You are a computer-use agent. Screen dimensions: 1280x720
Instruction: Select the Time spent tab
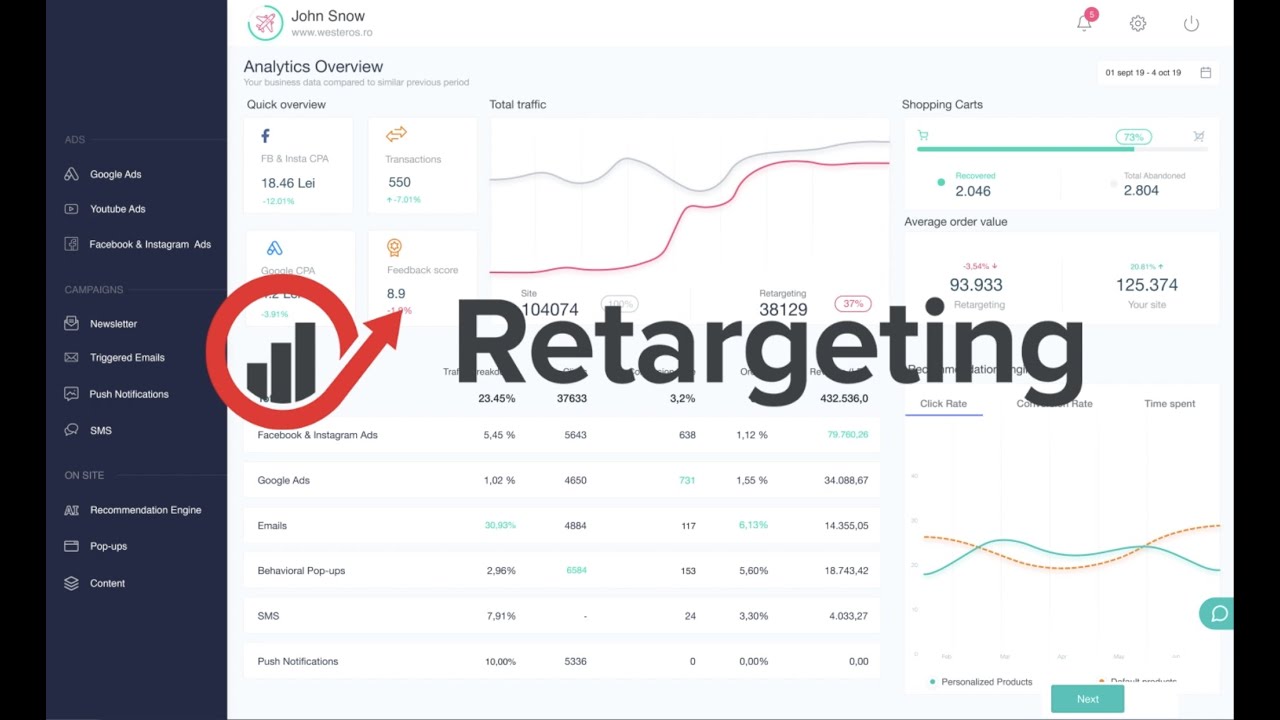[1169, 403]
